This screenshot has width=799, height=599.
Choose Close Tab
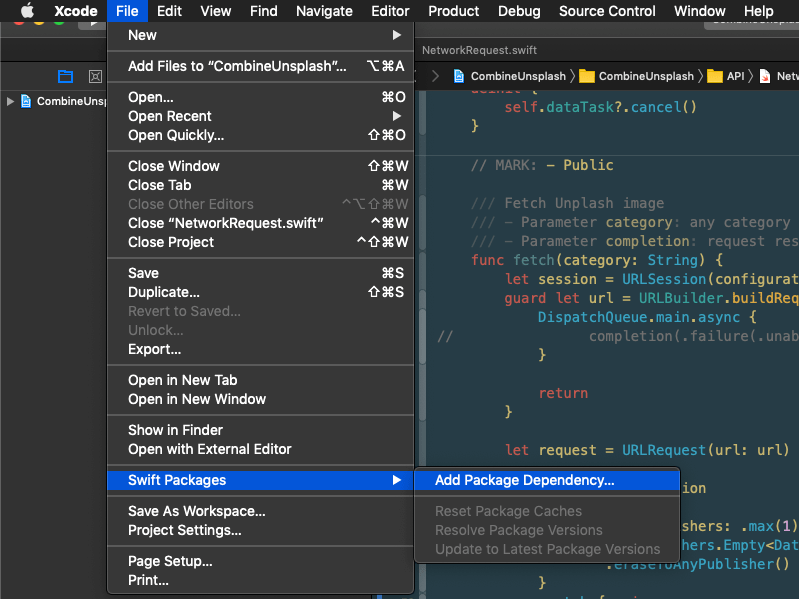pyautogui.click(x=260, y=185)
